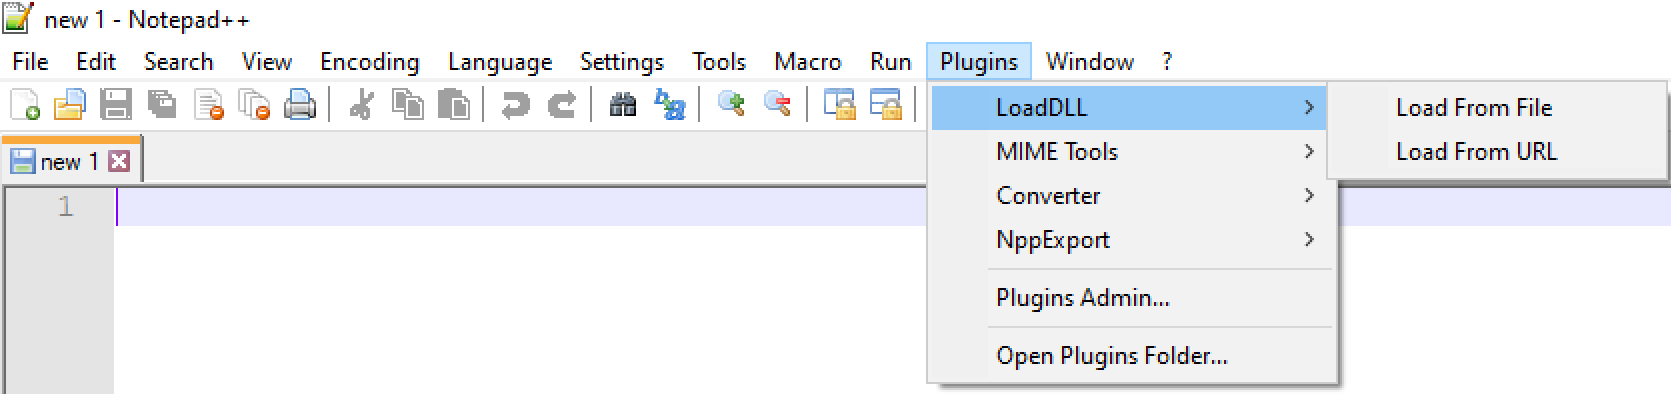Click the Open file folder icon
This screenshot has width=1671, height=394.
pyautogui.click(x=70, y=104)
